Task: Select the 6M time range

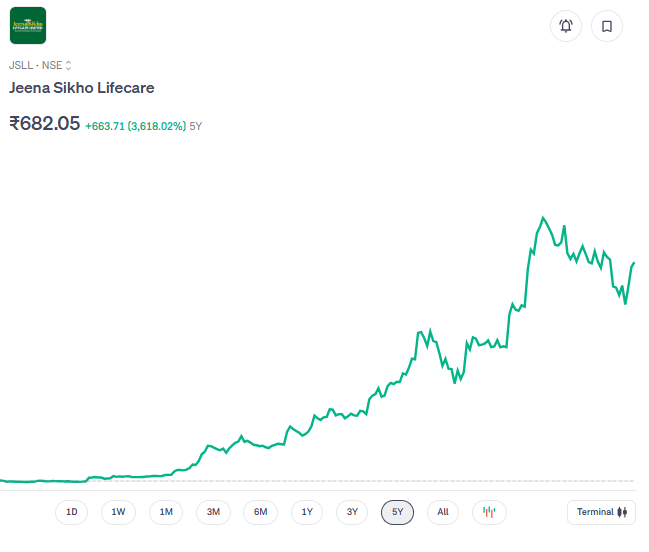Action: [x=260, y=512]
